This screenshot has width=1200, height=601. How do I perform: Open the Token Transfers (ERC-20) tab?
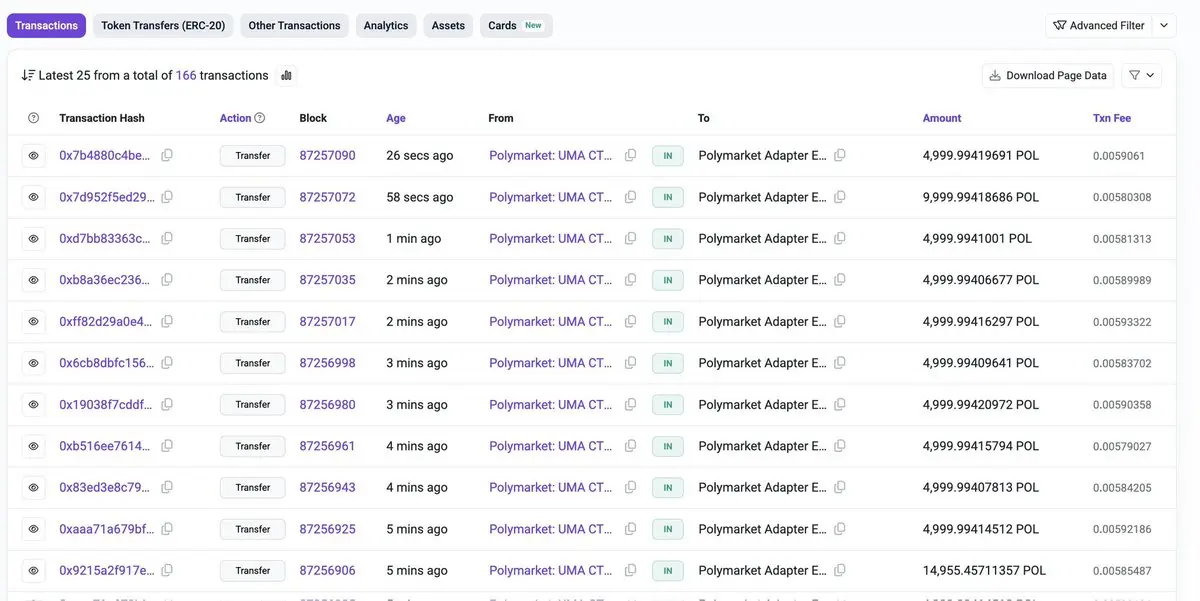tap(163, 25)
